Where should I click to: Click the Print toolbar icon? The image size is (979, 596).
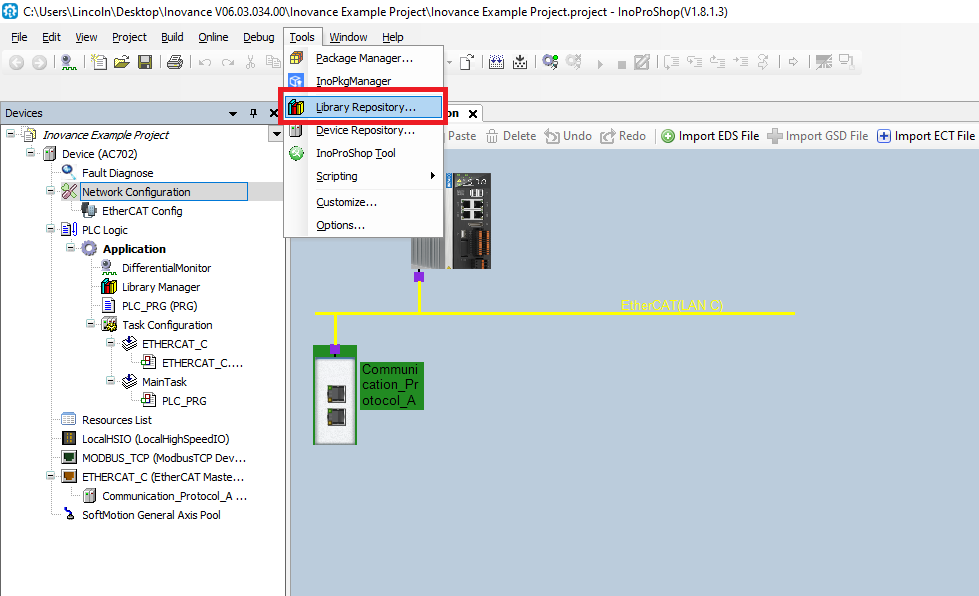[174, 62]
